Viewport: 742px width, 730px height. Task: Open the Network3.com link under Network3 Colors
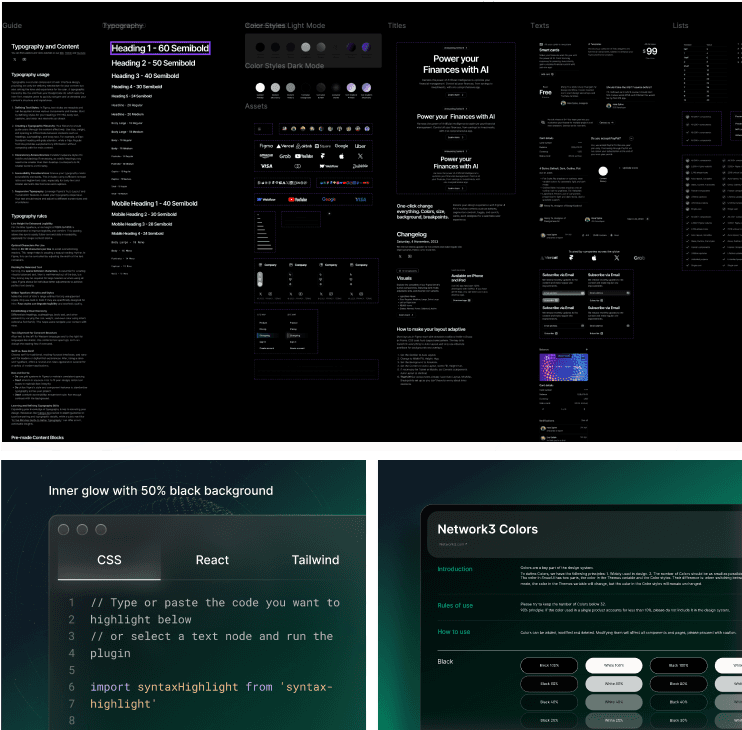pos(452,544)
